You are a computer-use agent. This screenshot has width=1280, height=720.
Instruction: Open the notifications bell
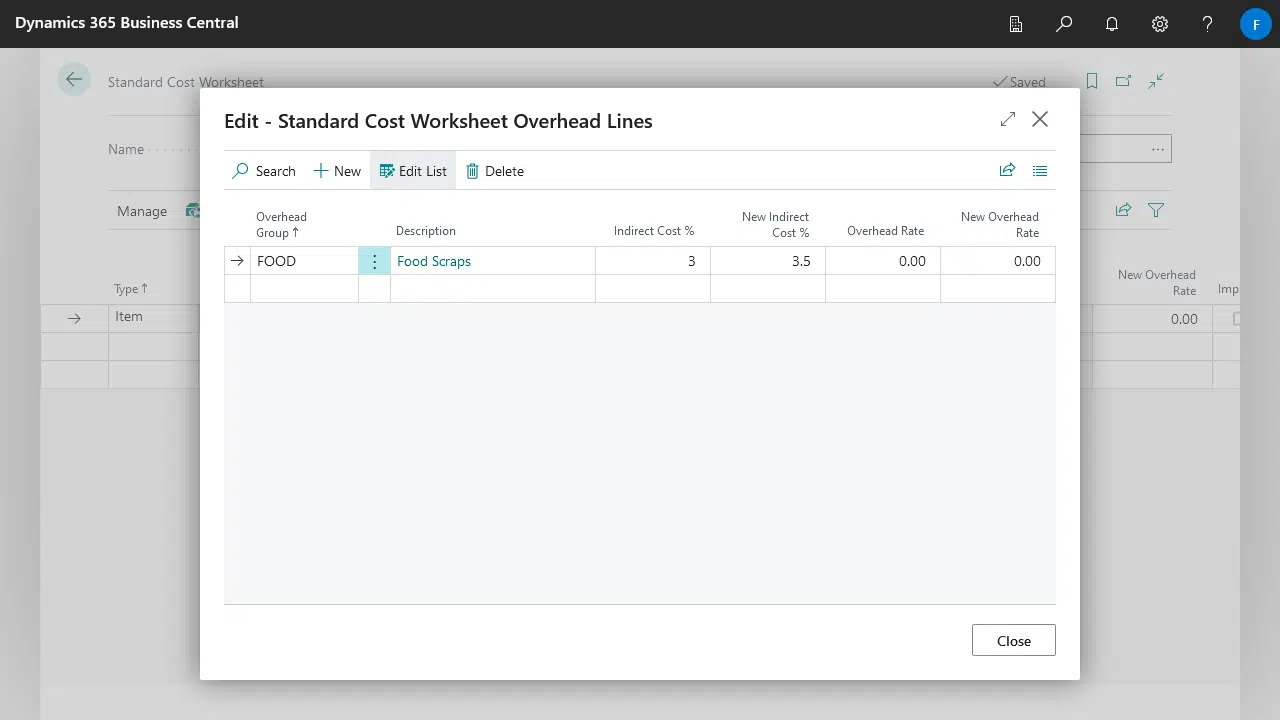pos(1112,24)
